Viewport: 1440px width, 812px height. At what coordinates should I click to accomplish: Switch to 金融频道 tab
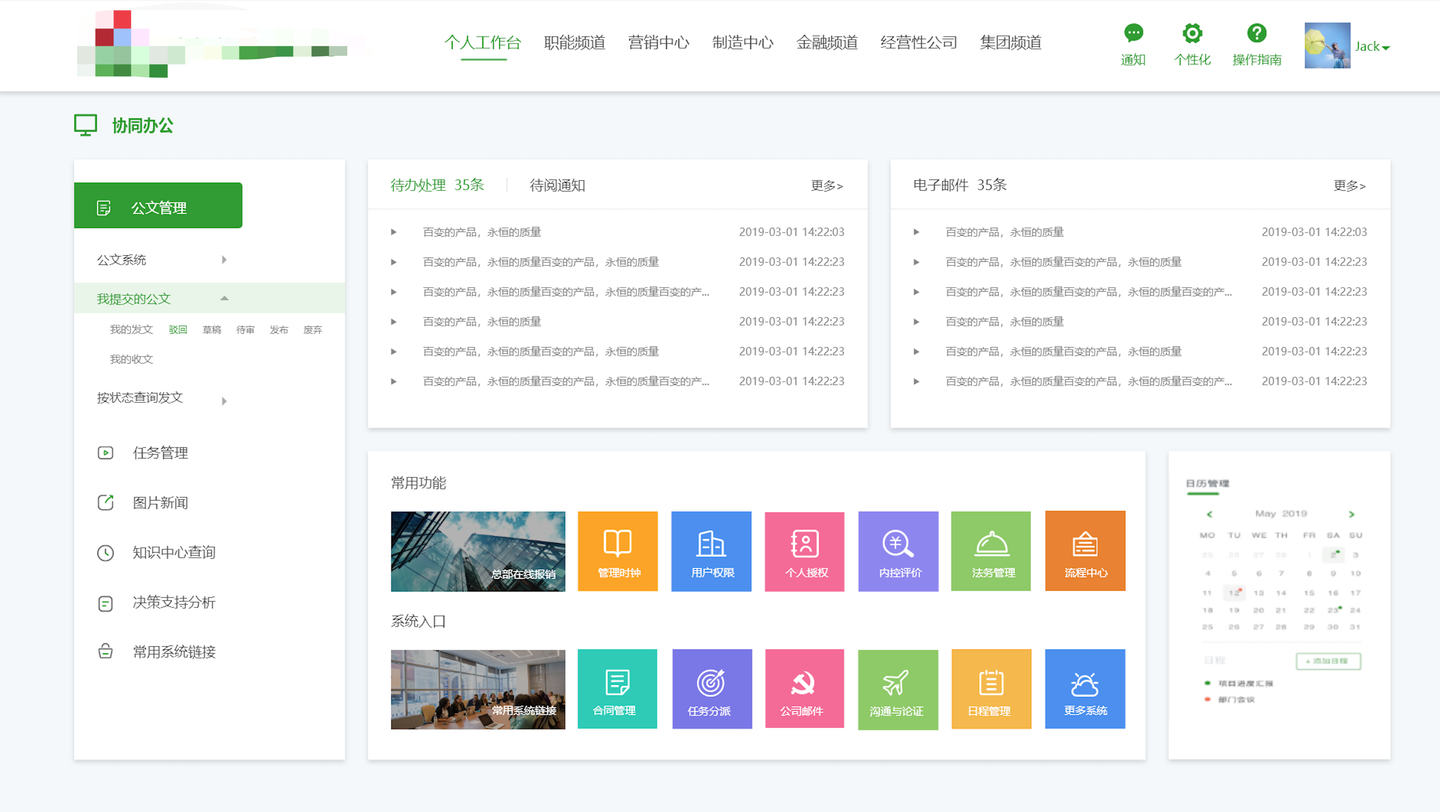(827, 42)
